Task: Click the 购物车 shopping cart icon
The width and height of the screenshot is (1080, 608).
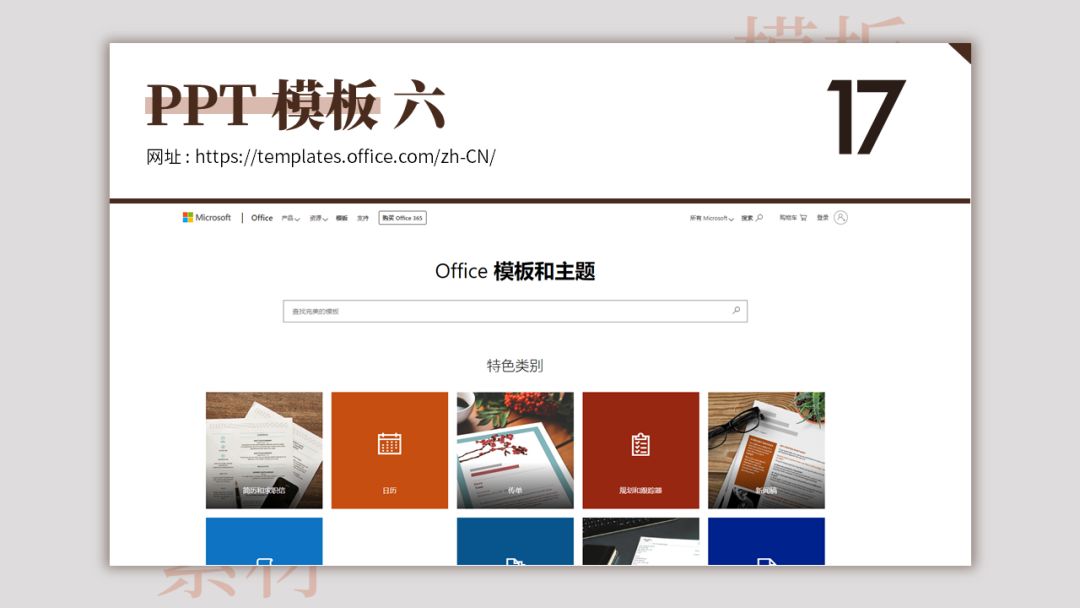Action: tap(805, 218)
